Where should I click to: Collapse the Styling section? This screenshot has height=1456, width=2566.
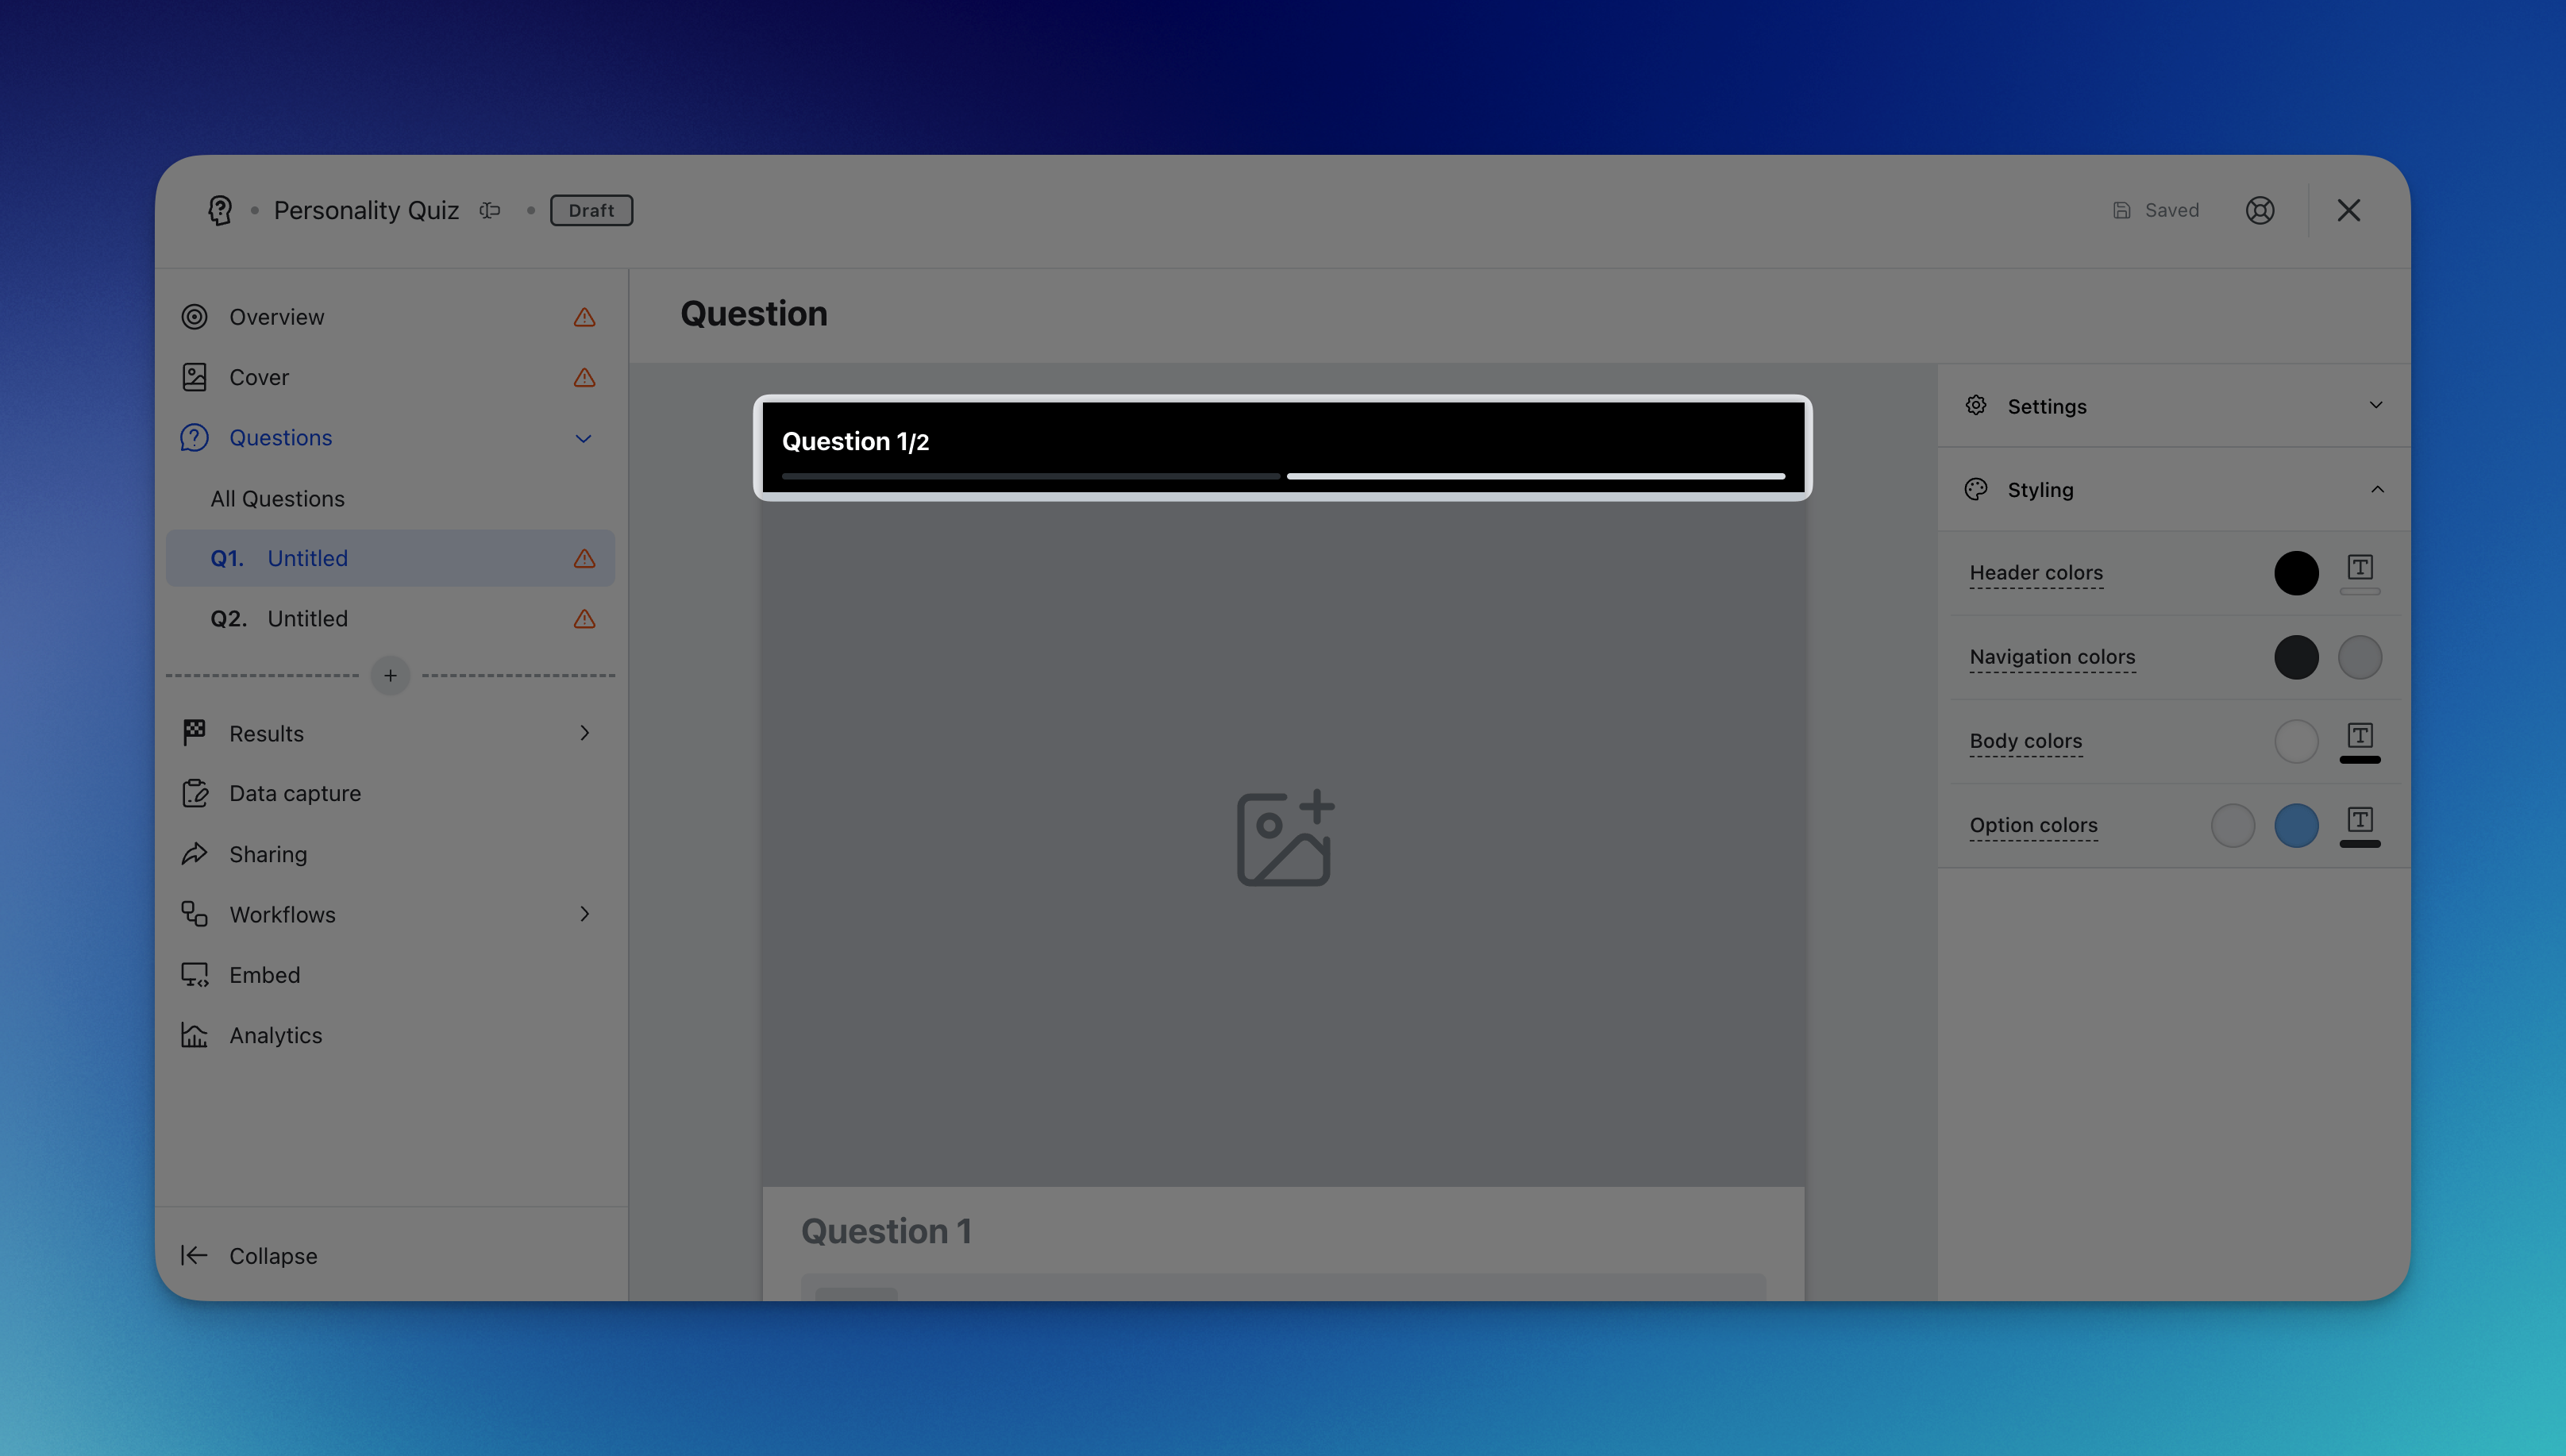2376,490
